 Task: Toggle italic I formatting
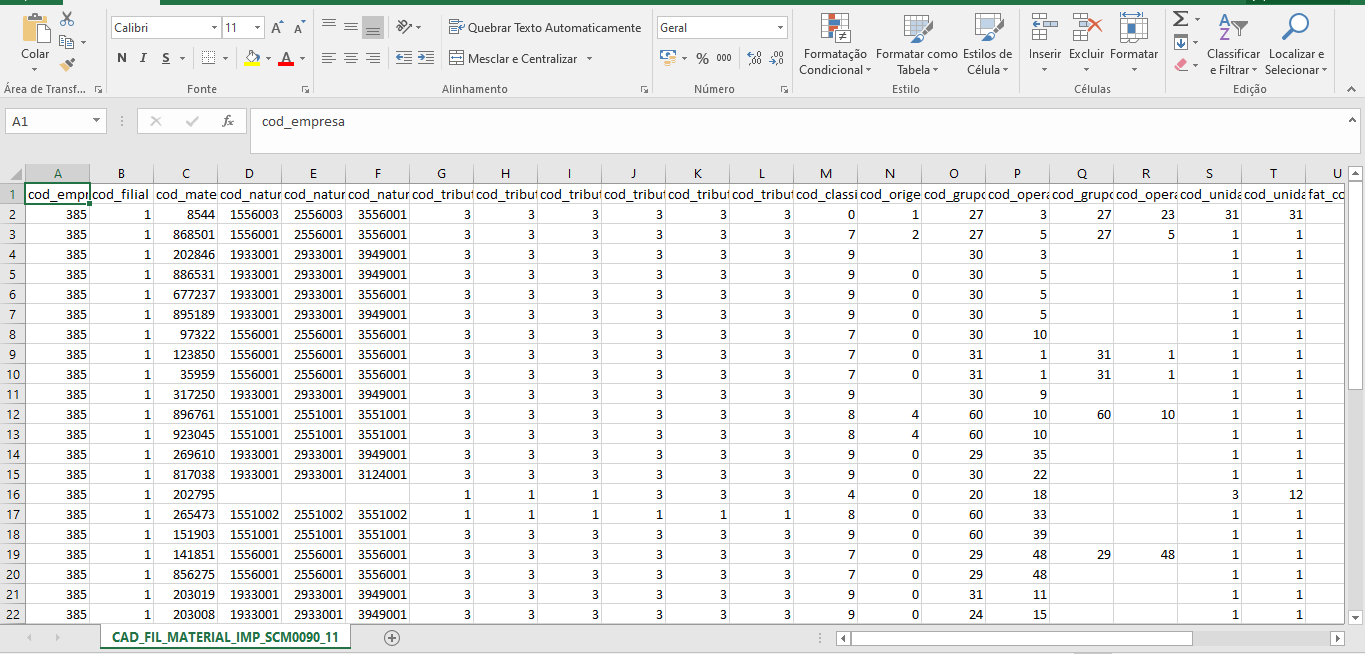144,58
